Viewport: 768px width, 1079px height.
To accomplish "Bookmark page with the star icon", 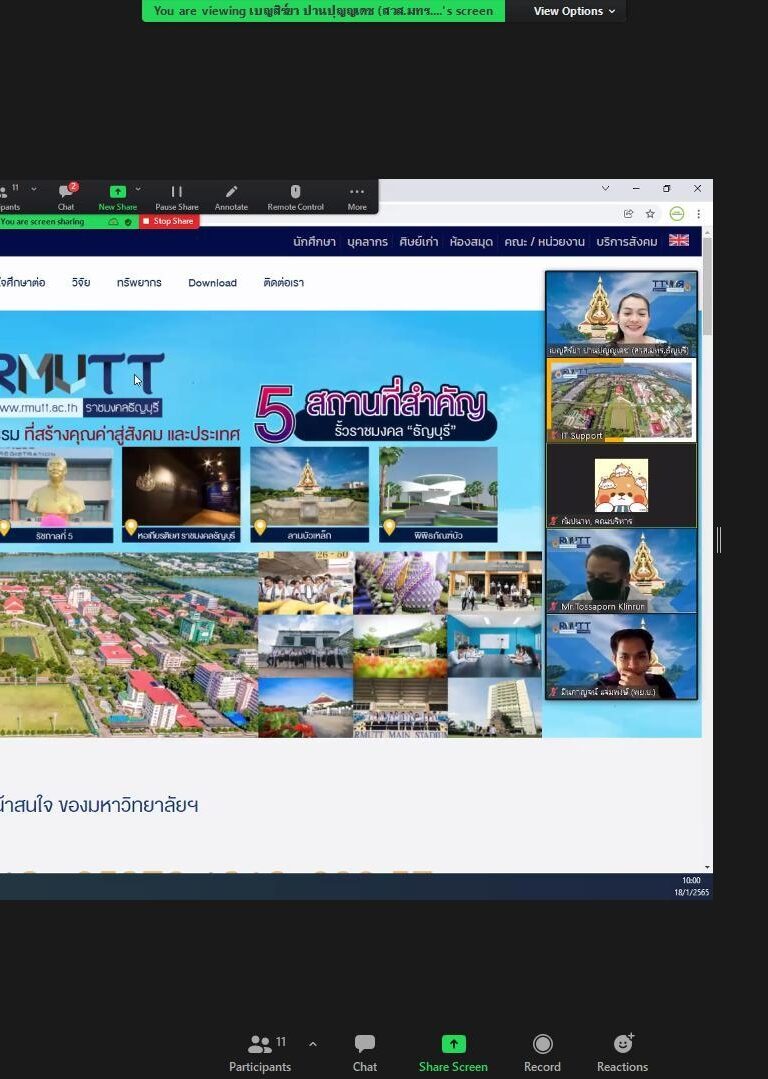I will click(650, 214).
